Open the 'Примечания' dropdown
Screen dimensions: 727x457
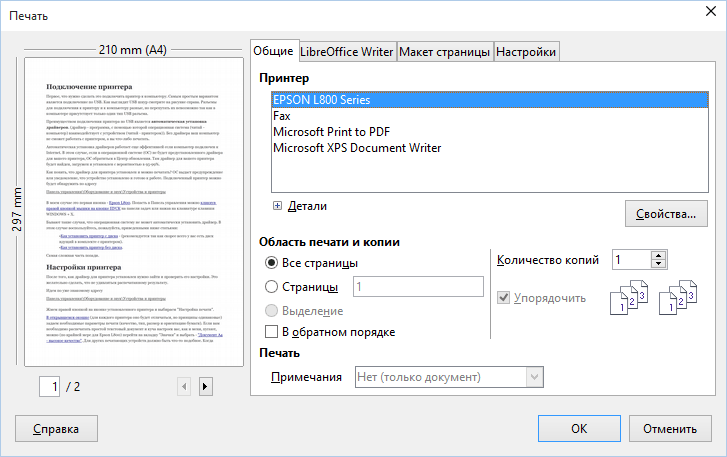(450, 377)
